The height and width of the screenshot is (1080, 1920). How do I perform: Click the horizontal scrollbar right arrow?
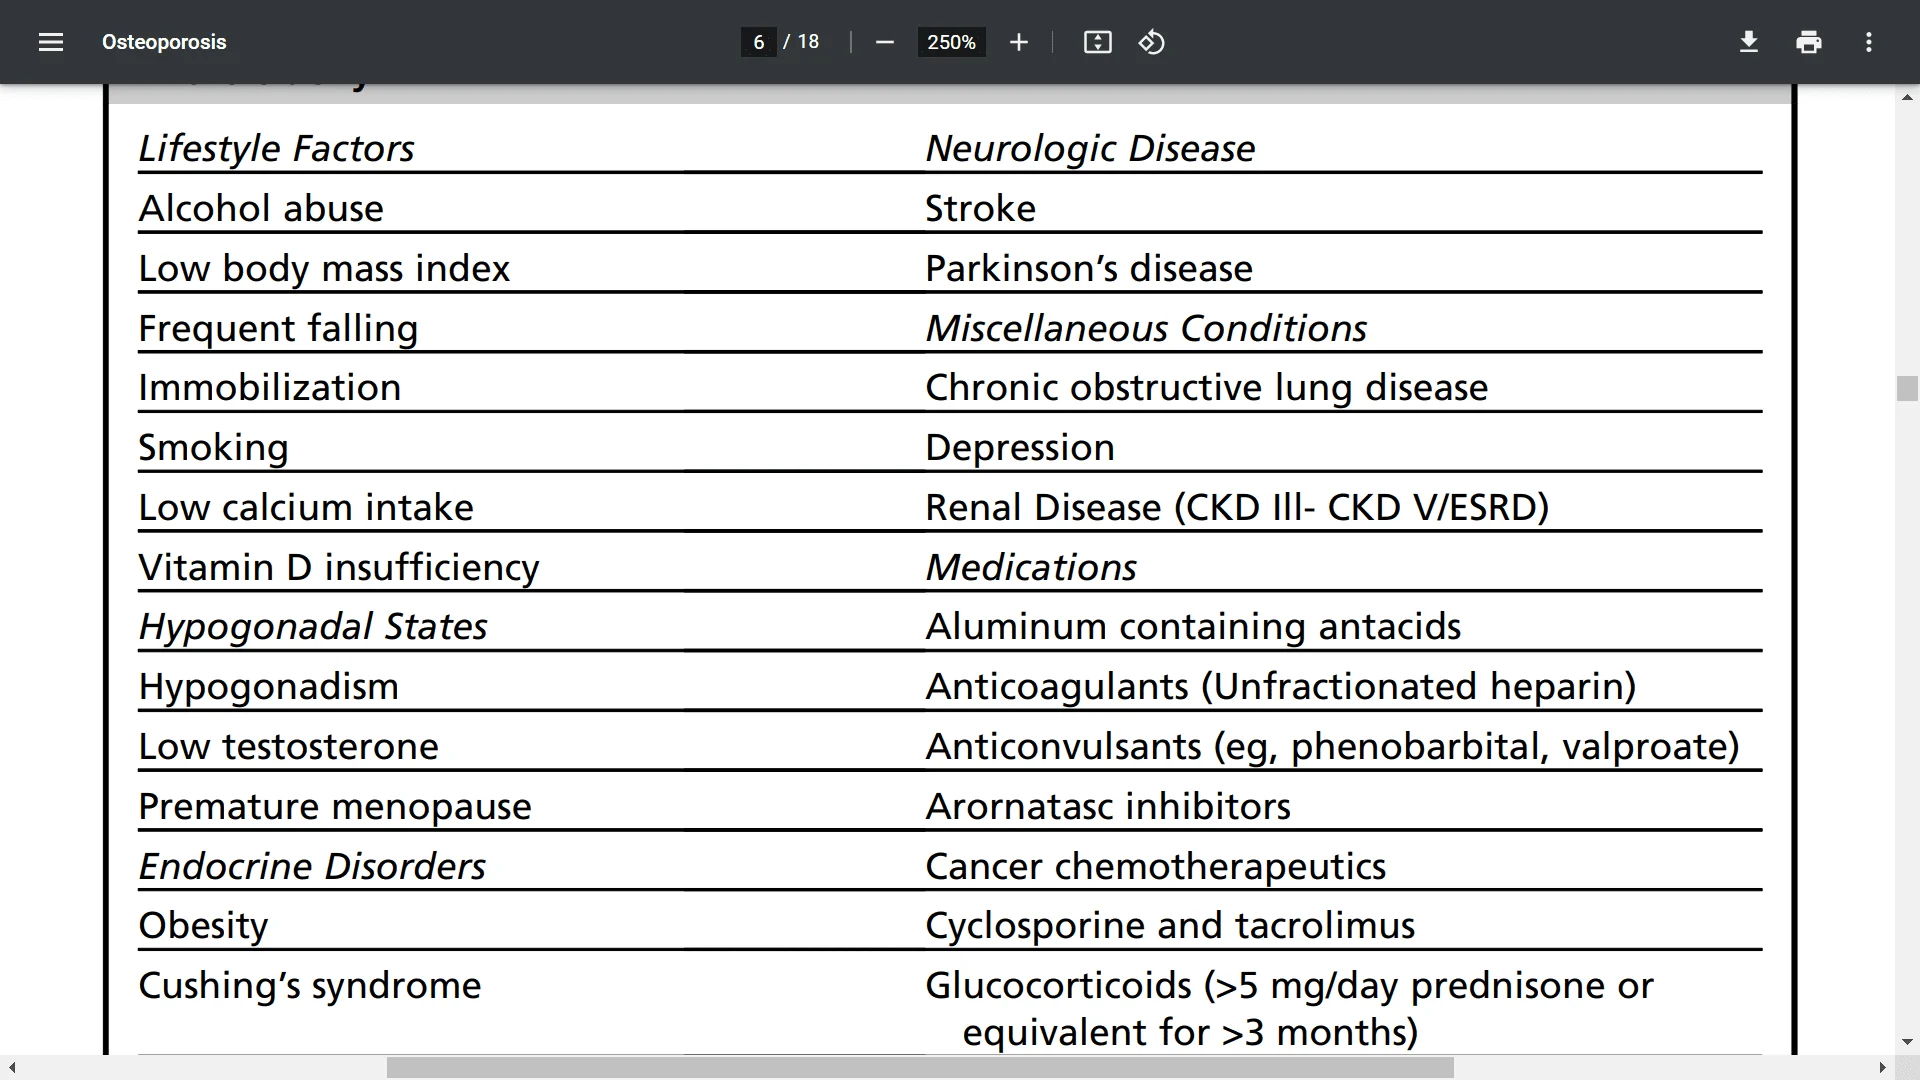1882,1068
